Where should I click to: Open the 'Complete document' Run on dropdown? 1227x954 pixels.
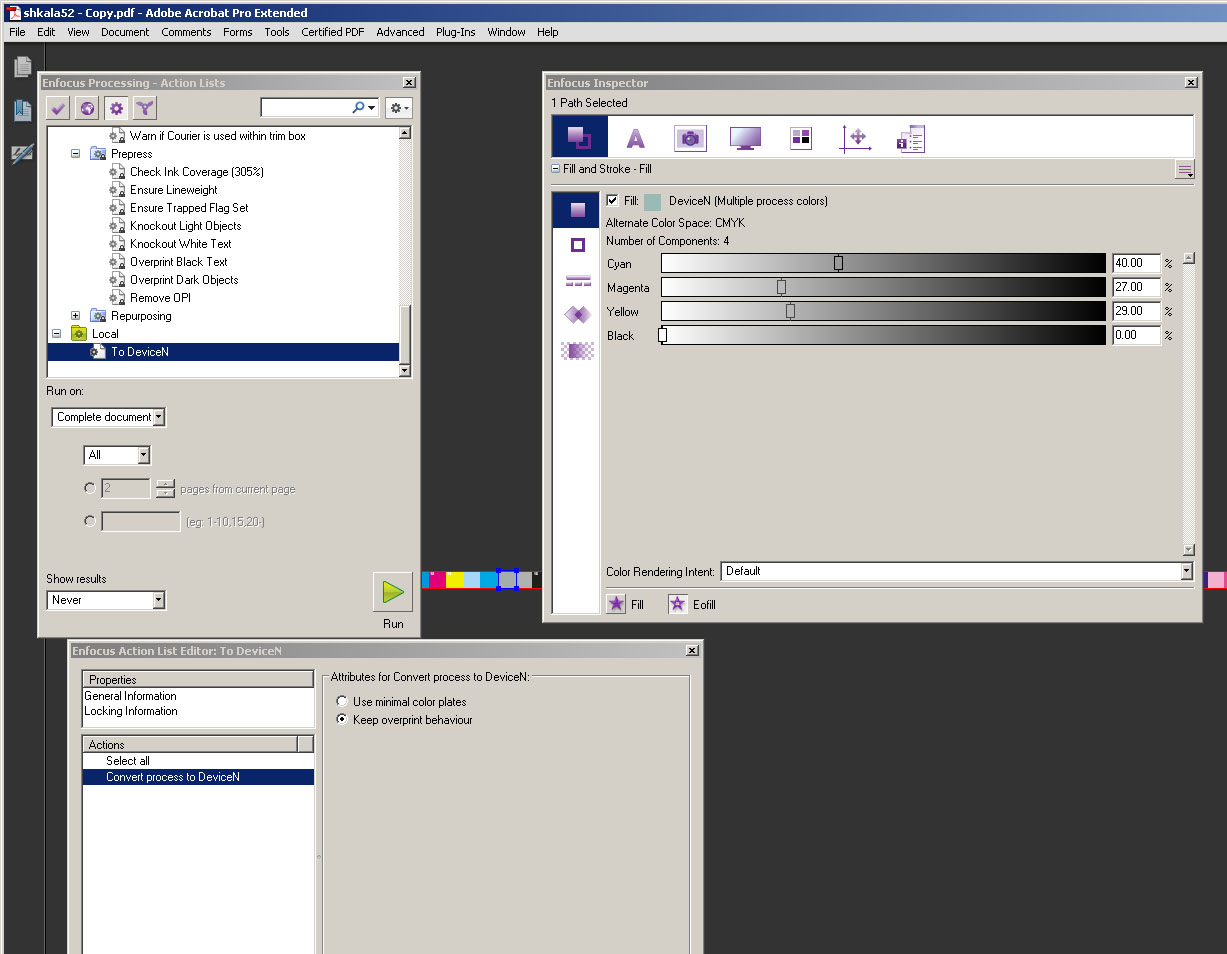109,417
